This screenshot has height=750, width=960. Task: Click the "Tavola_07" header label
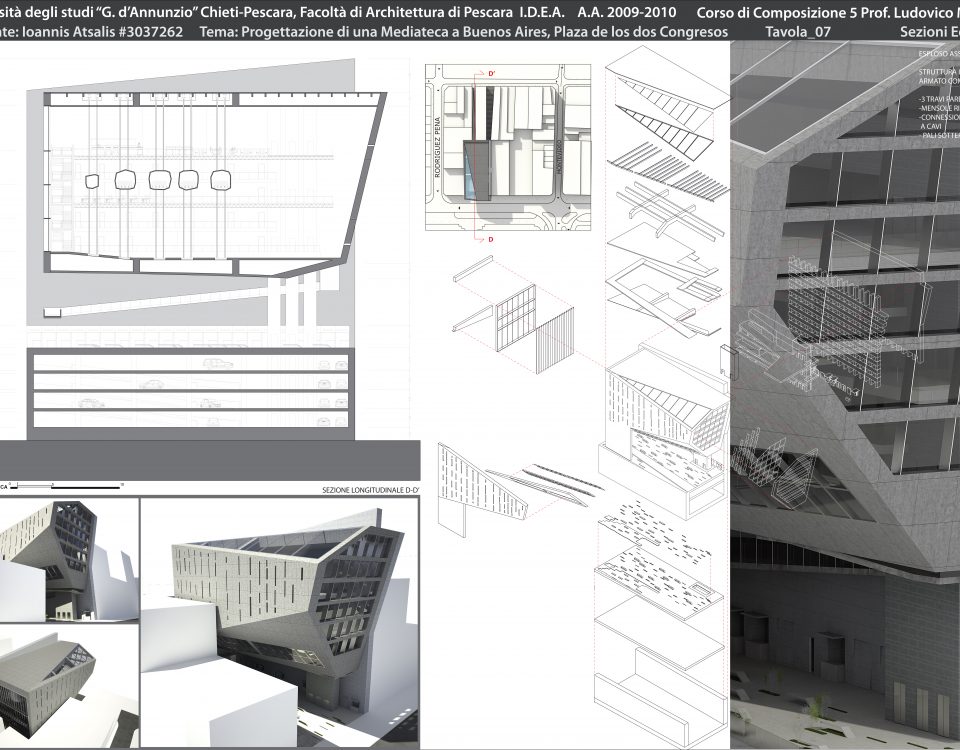(x=792, y=32)
